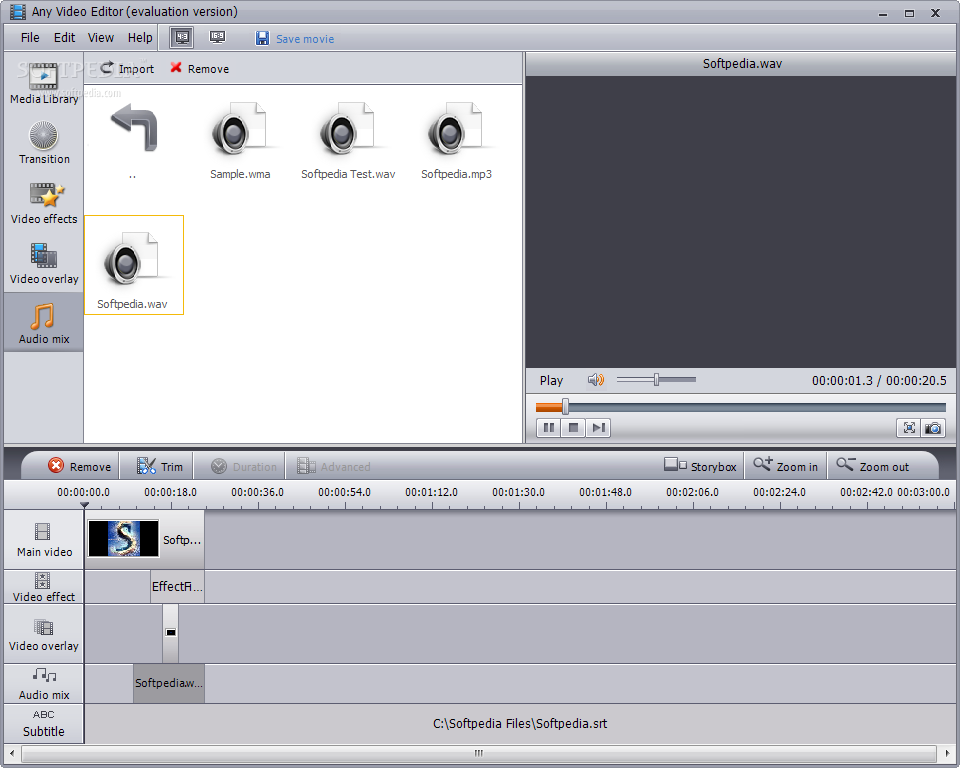Click the 00:01:12.0 mark on the ruler

(431, 492)
